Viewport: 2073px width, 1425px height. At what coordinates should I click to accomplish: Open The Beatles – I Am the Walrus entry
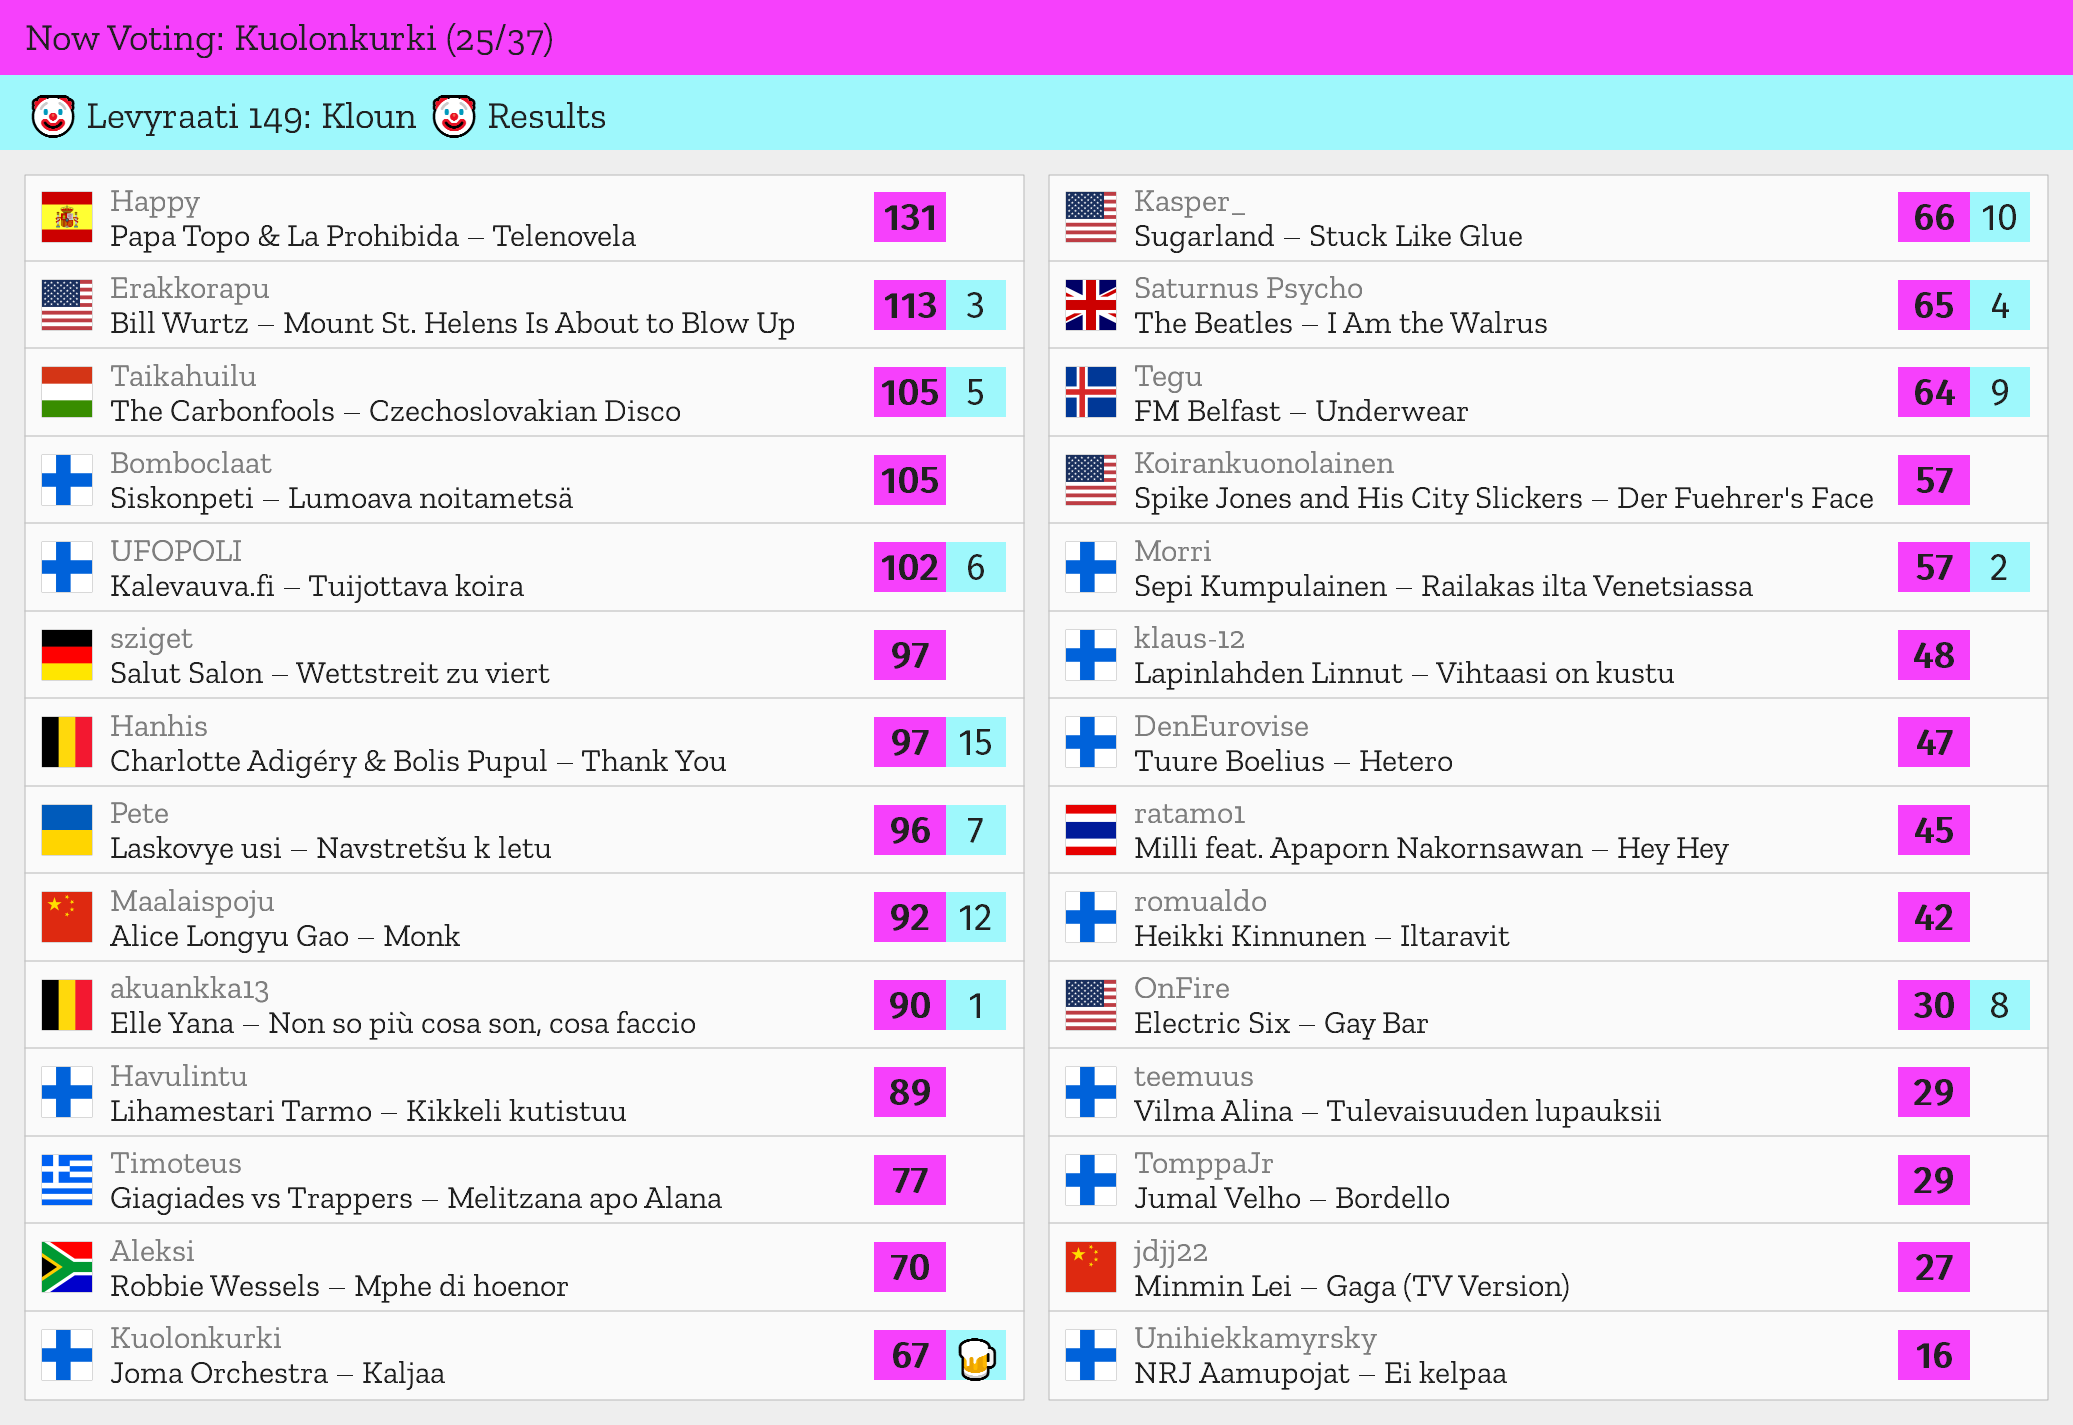tap(1340, 323)
